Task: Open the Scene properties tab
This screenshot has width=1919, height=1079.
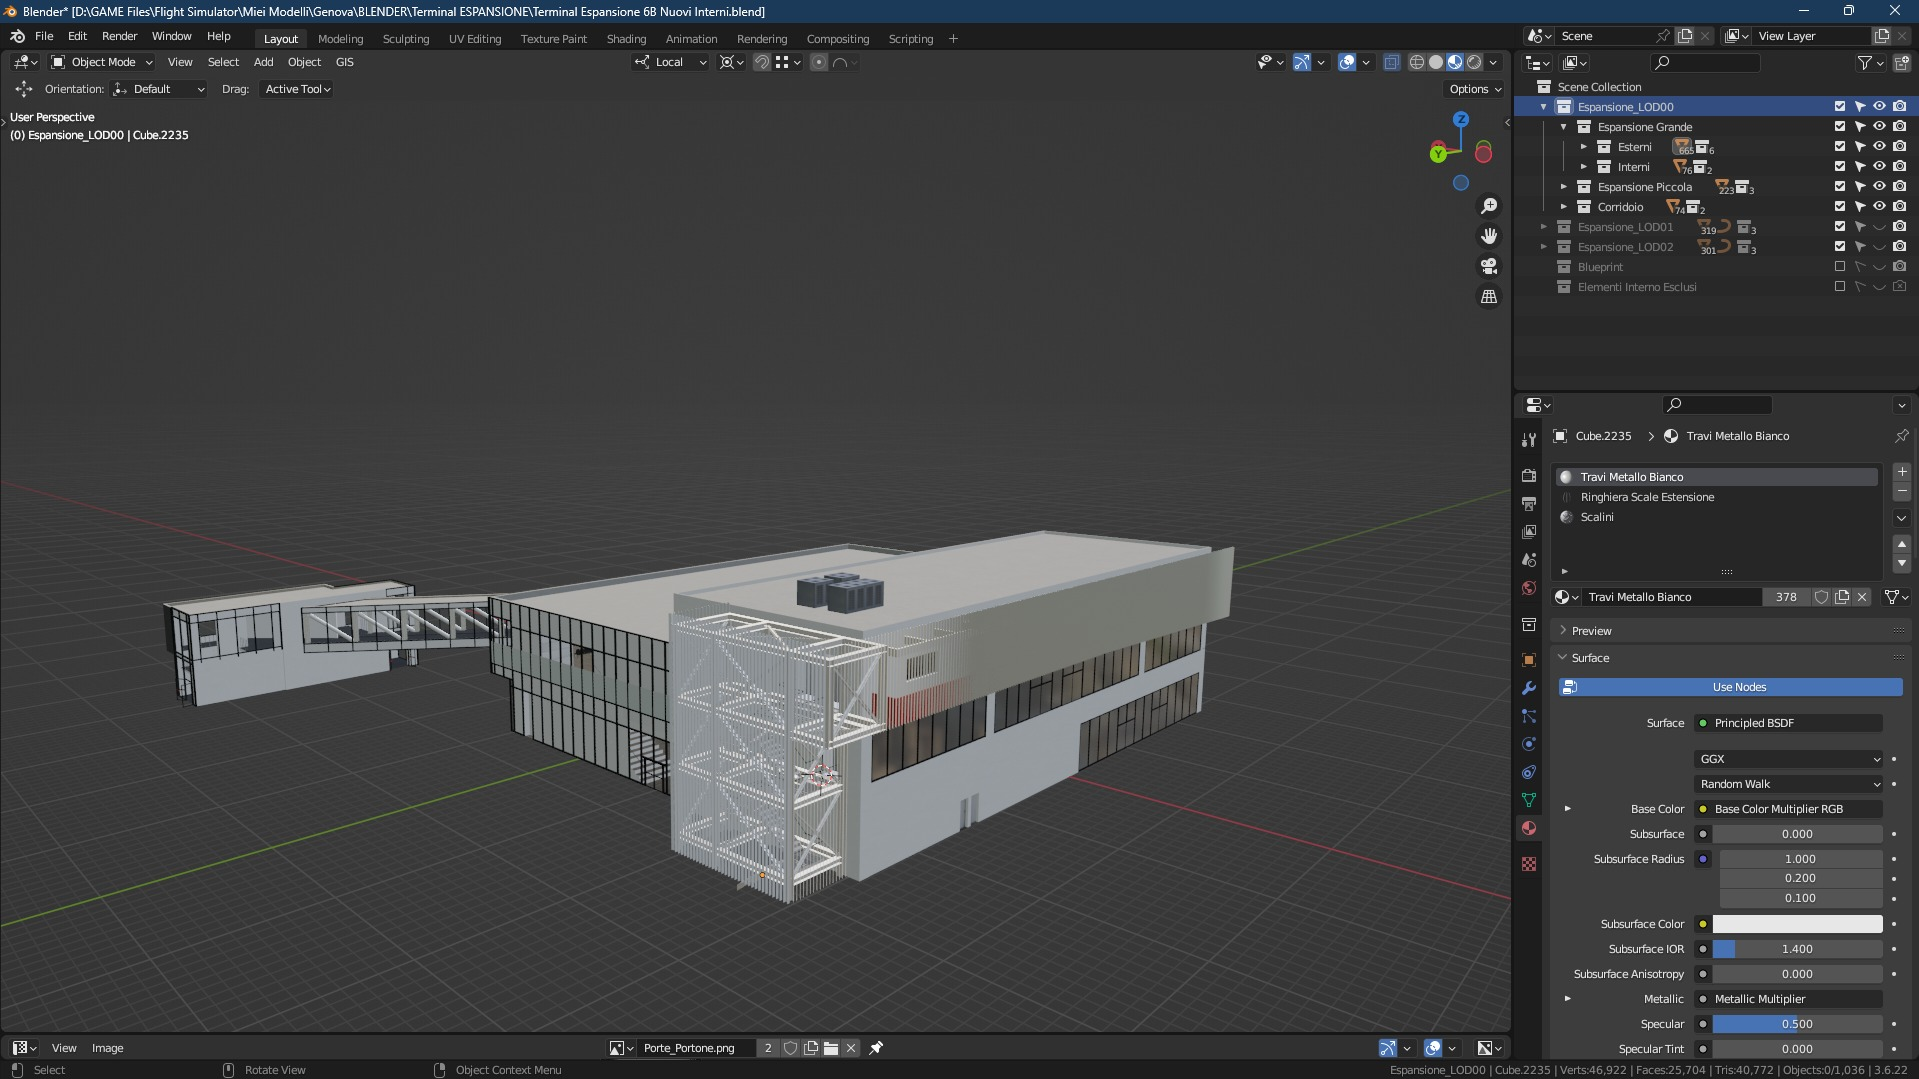Action: pyautogui.click(x=1528, y=560)
